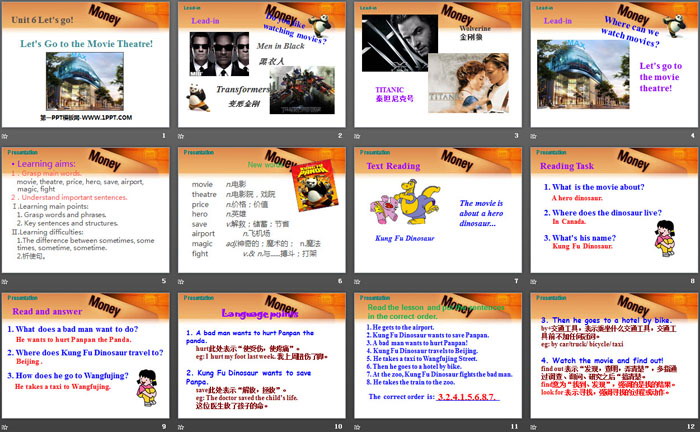Click slide number 8 label
This screenshot has width=700, height=432.
pyautogui.click(x=693, y=281)
